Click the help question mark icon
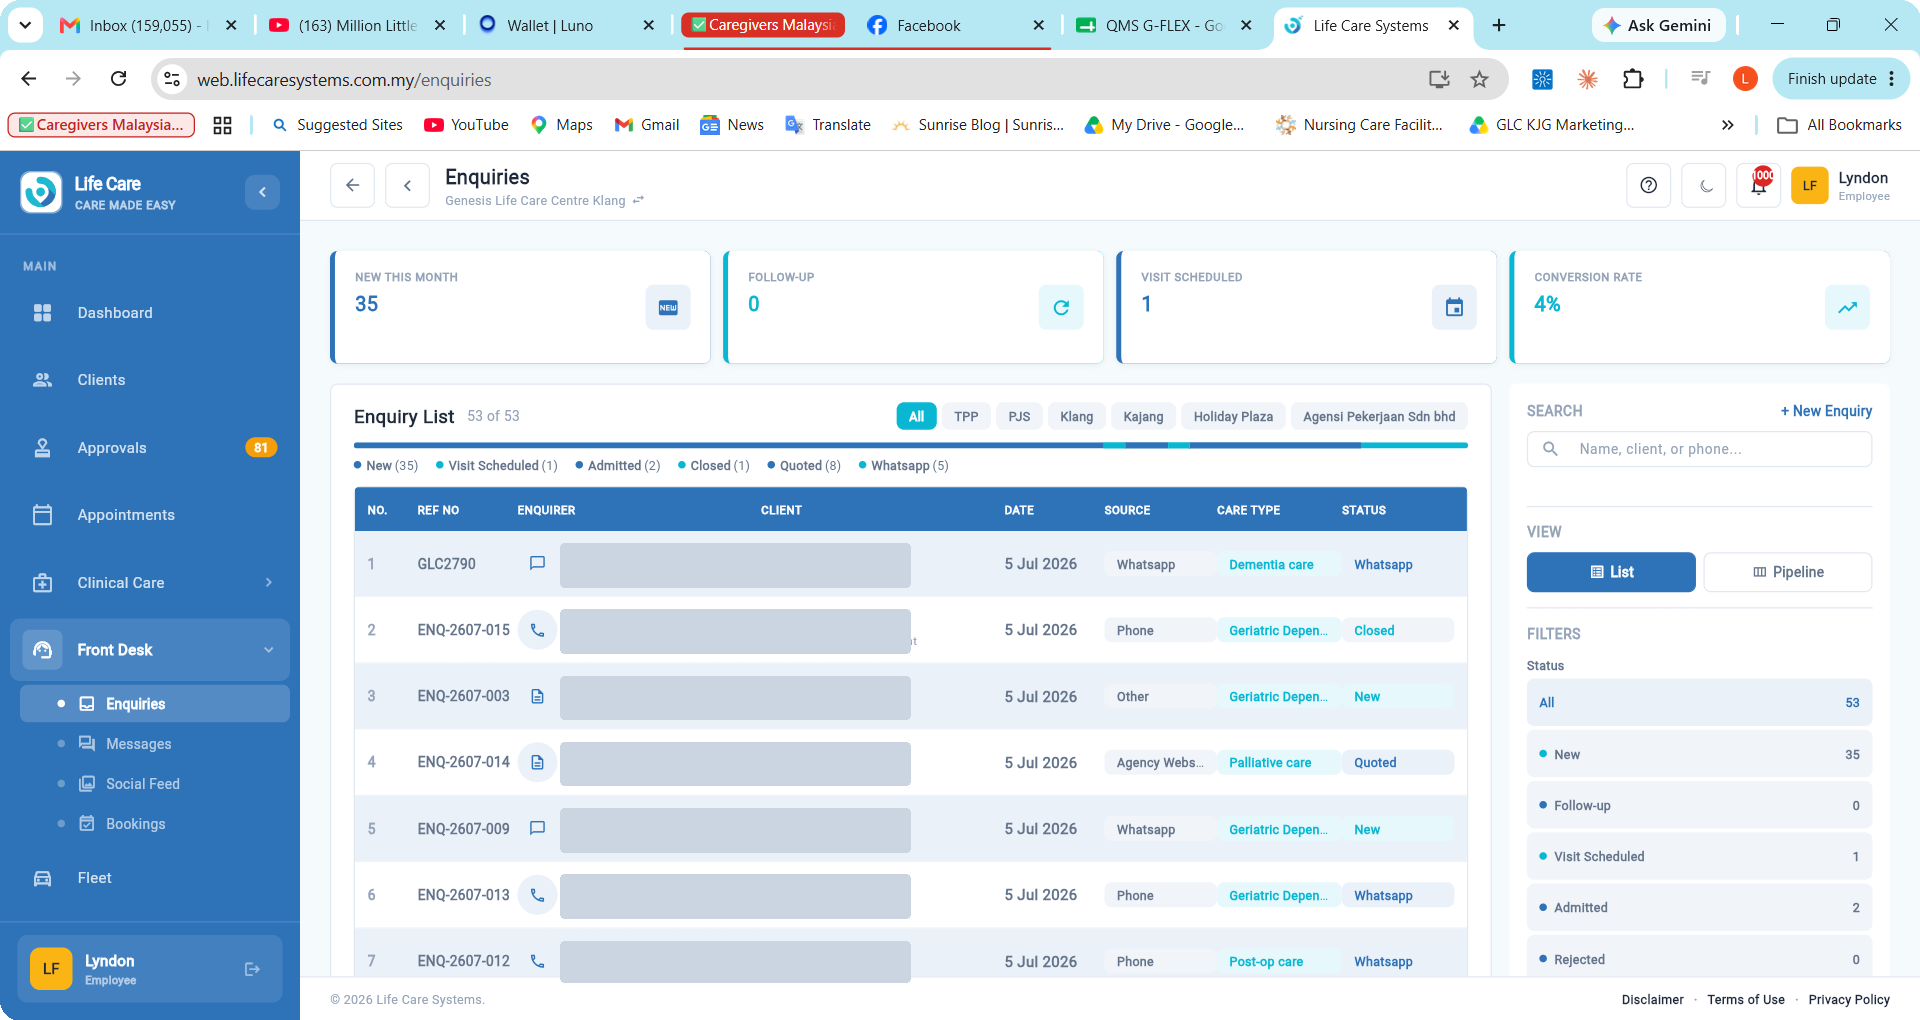The image size is (1920, 1020). (x=1649, y=185)
